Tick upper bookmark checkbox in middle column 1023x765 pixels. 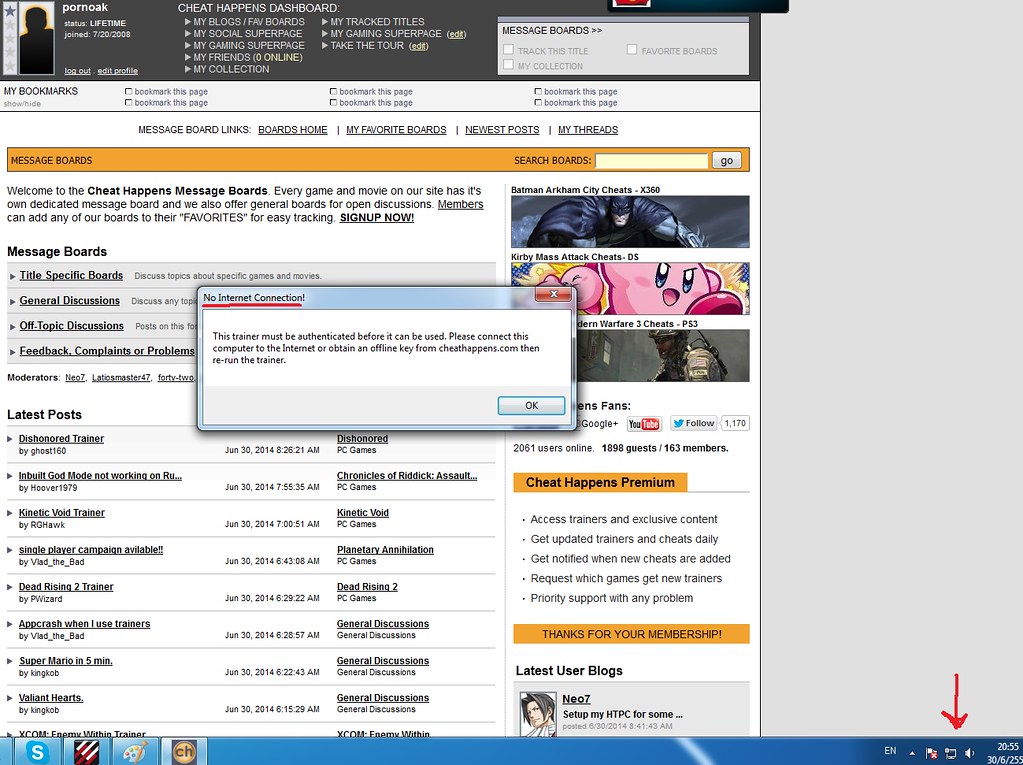[x=333, y=92]
